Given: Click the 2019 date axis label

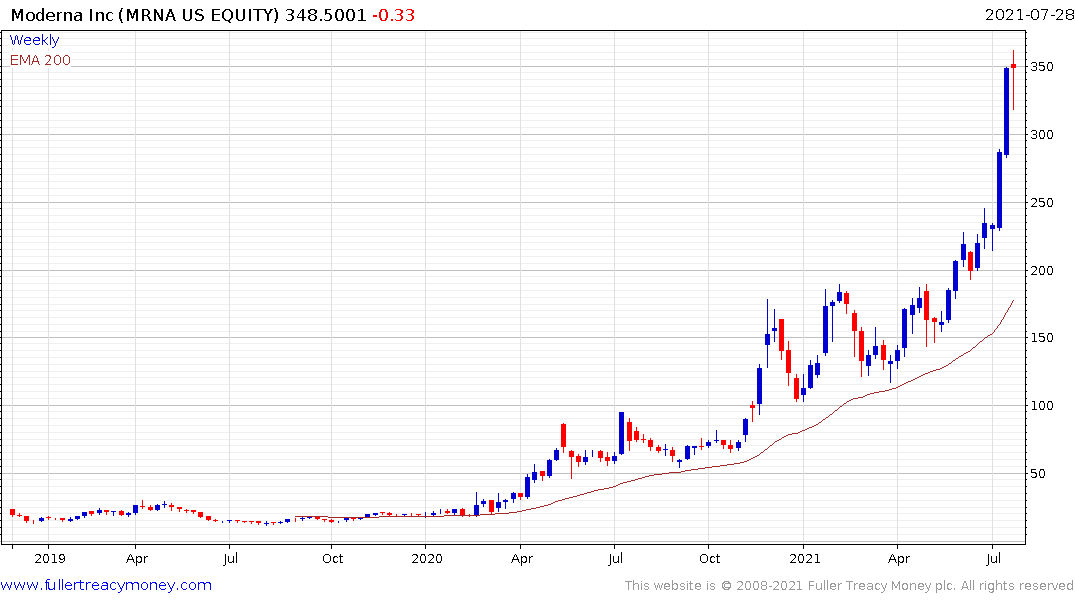Looking at the screenshot, I should click(49, 558).
